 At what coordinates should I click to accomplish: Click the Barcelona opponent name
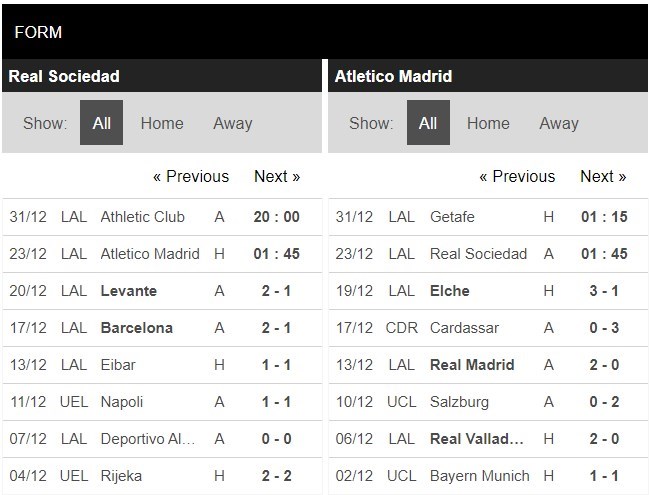click(x=137, y=327)
